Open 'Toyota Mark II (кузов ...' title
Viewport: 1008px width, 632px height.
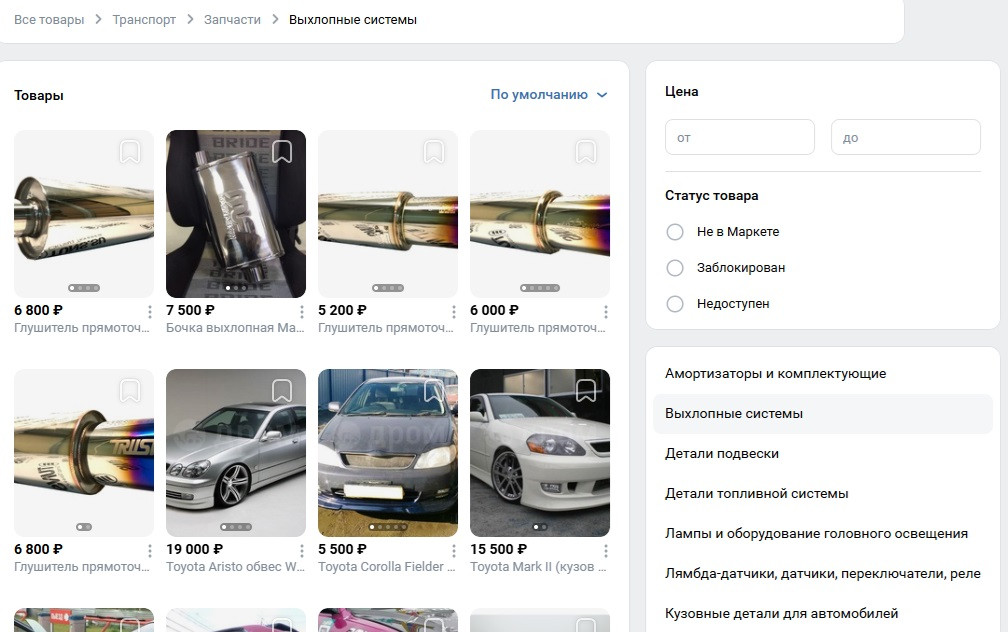pyautogui.click(x=538, y=567)
